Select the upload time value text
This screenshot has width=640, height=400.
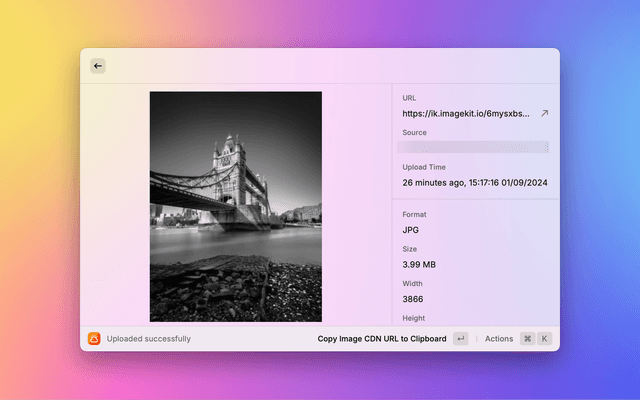[474, 183]
